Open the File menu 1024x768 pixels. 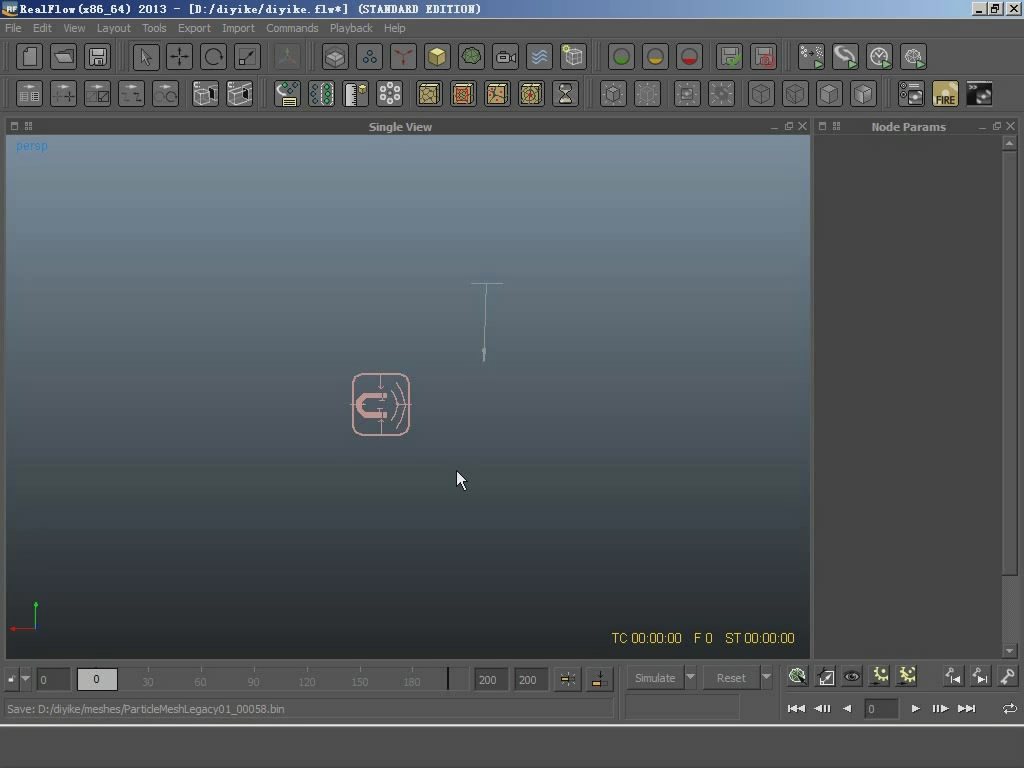tap(13, 28)
